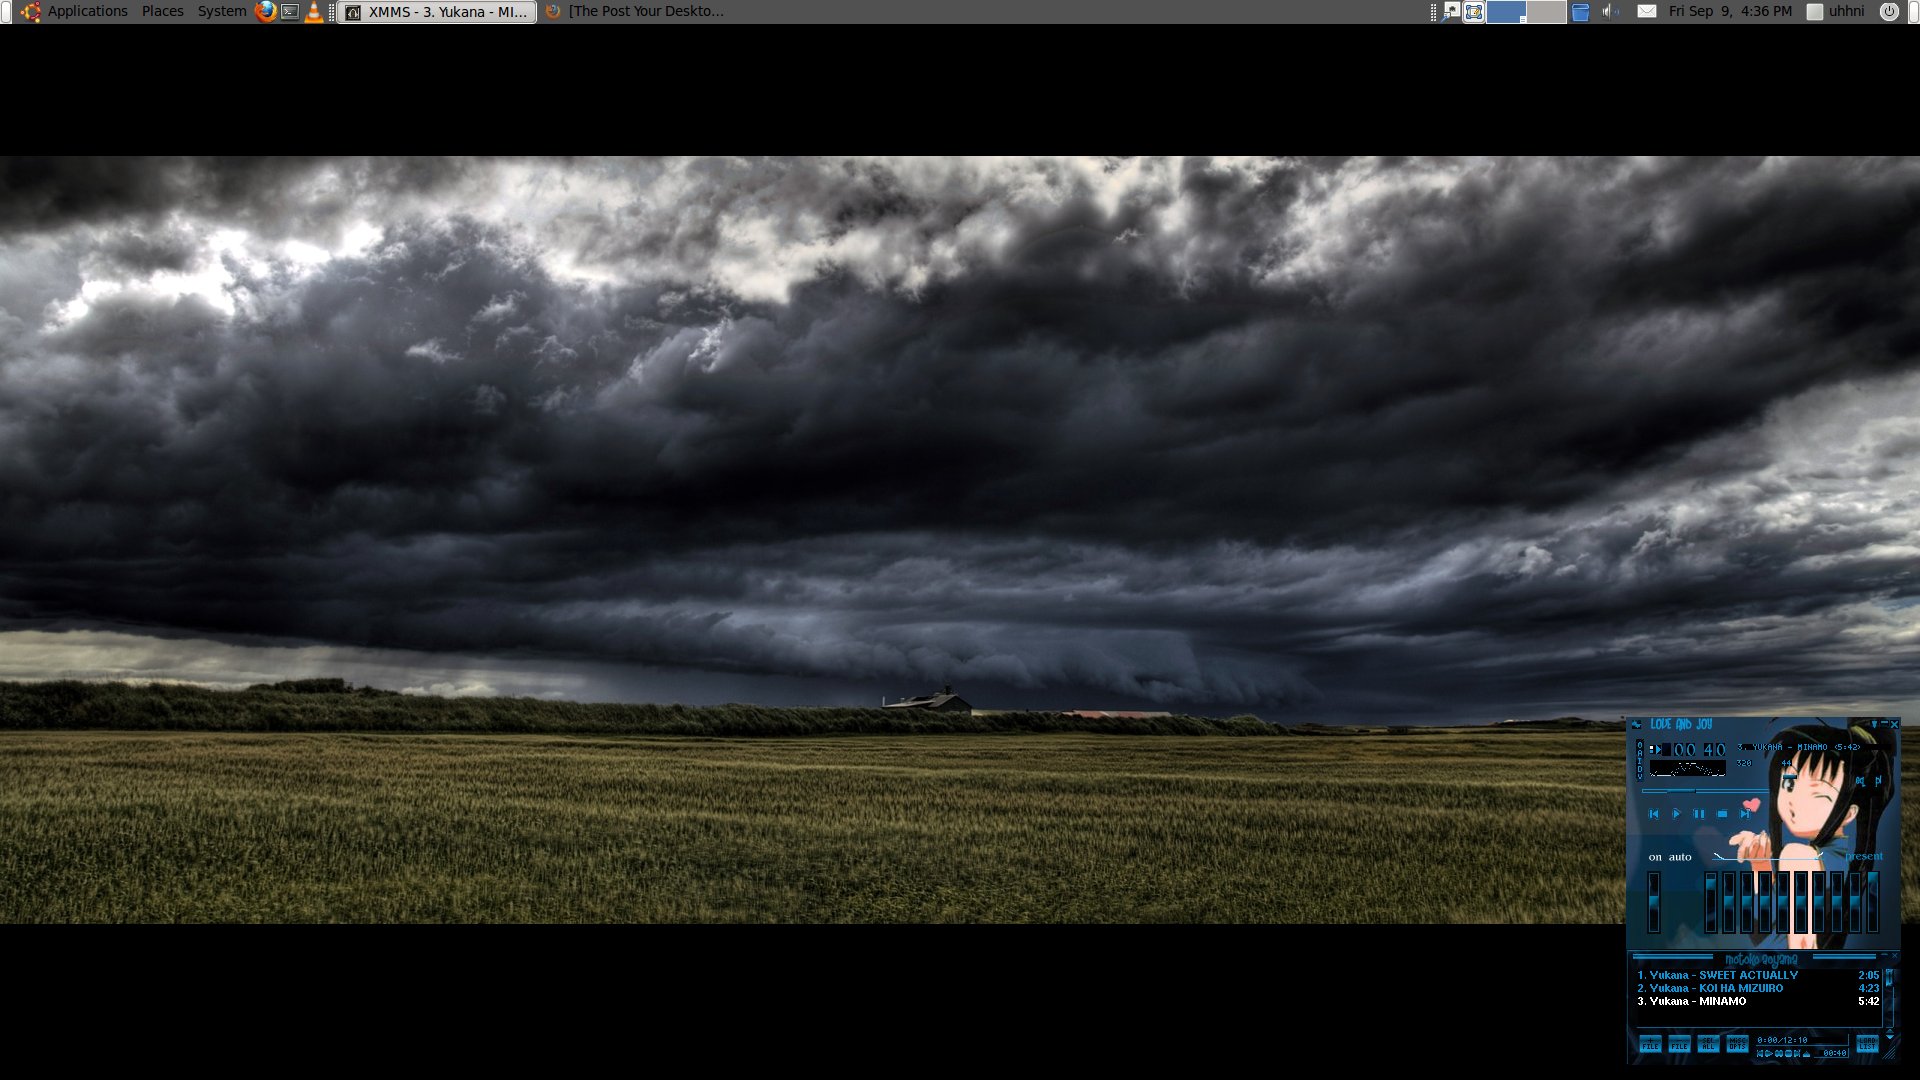Screen dimensions: 1920x1080
Task: Click the -FILE remove button
Action: click(x=1679, y=1044)
